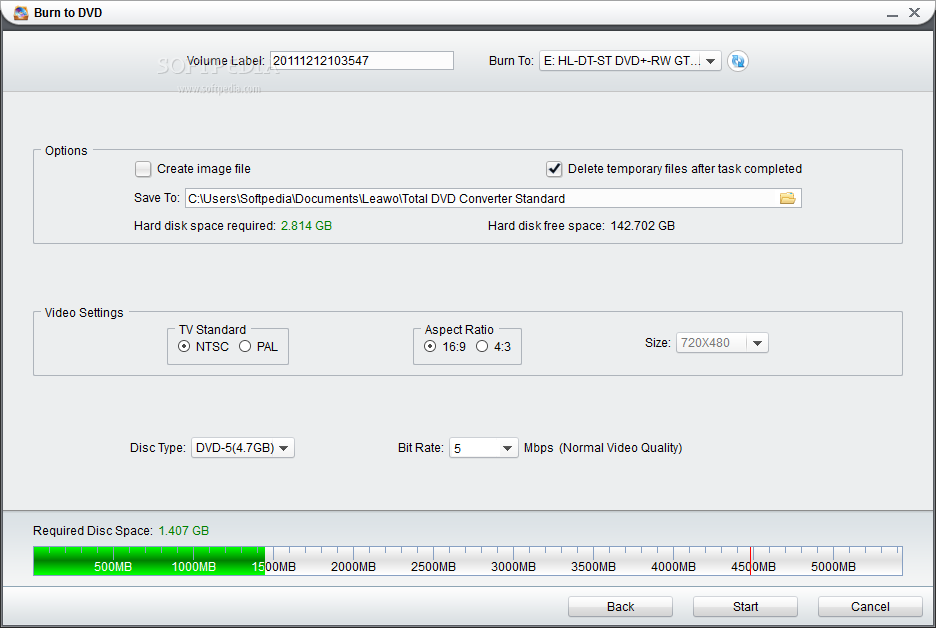Click the Hard disk space required label
The height and width of the screenshot is (628, 936).
coord(205,226)
